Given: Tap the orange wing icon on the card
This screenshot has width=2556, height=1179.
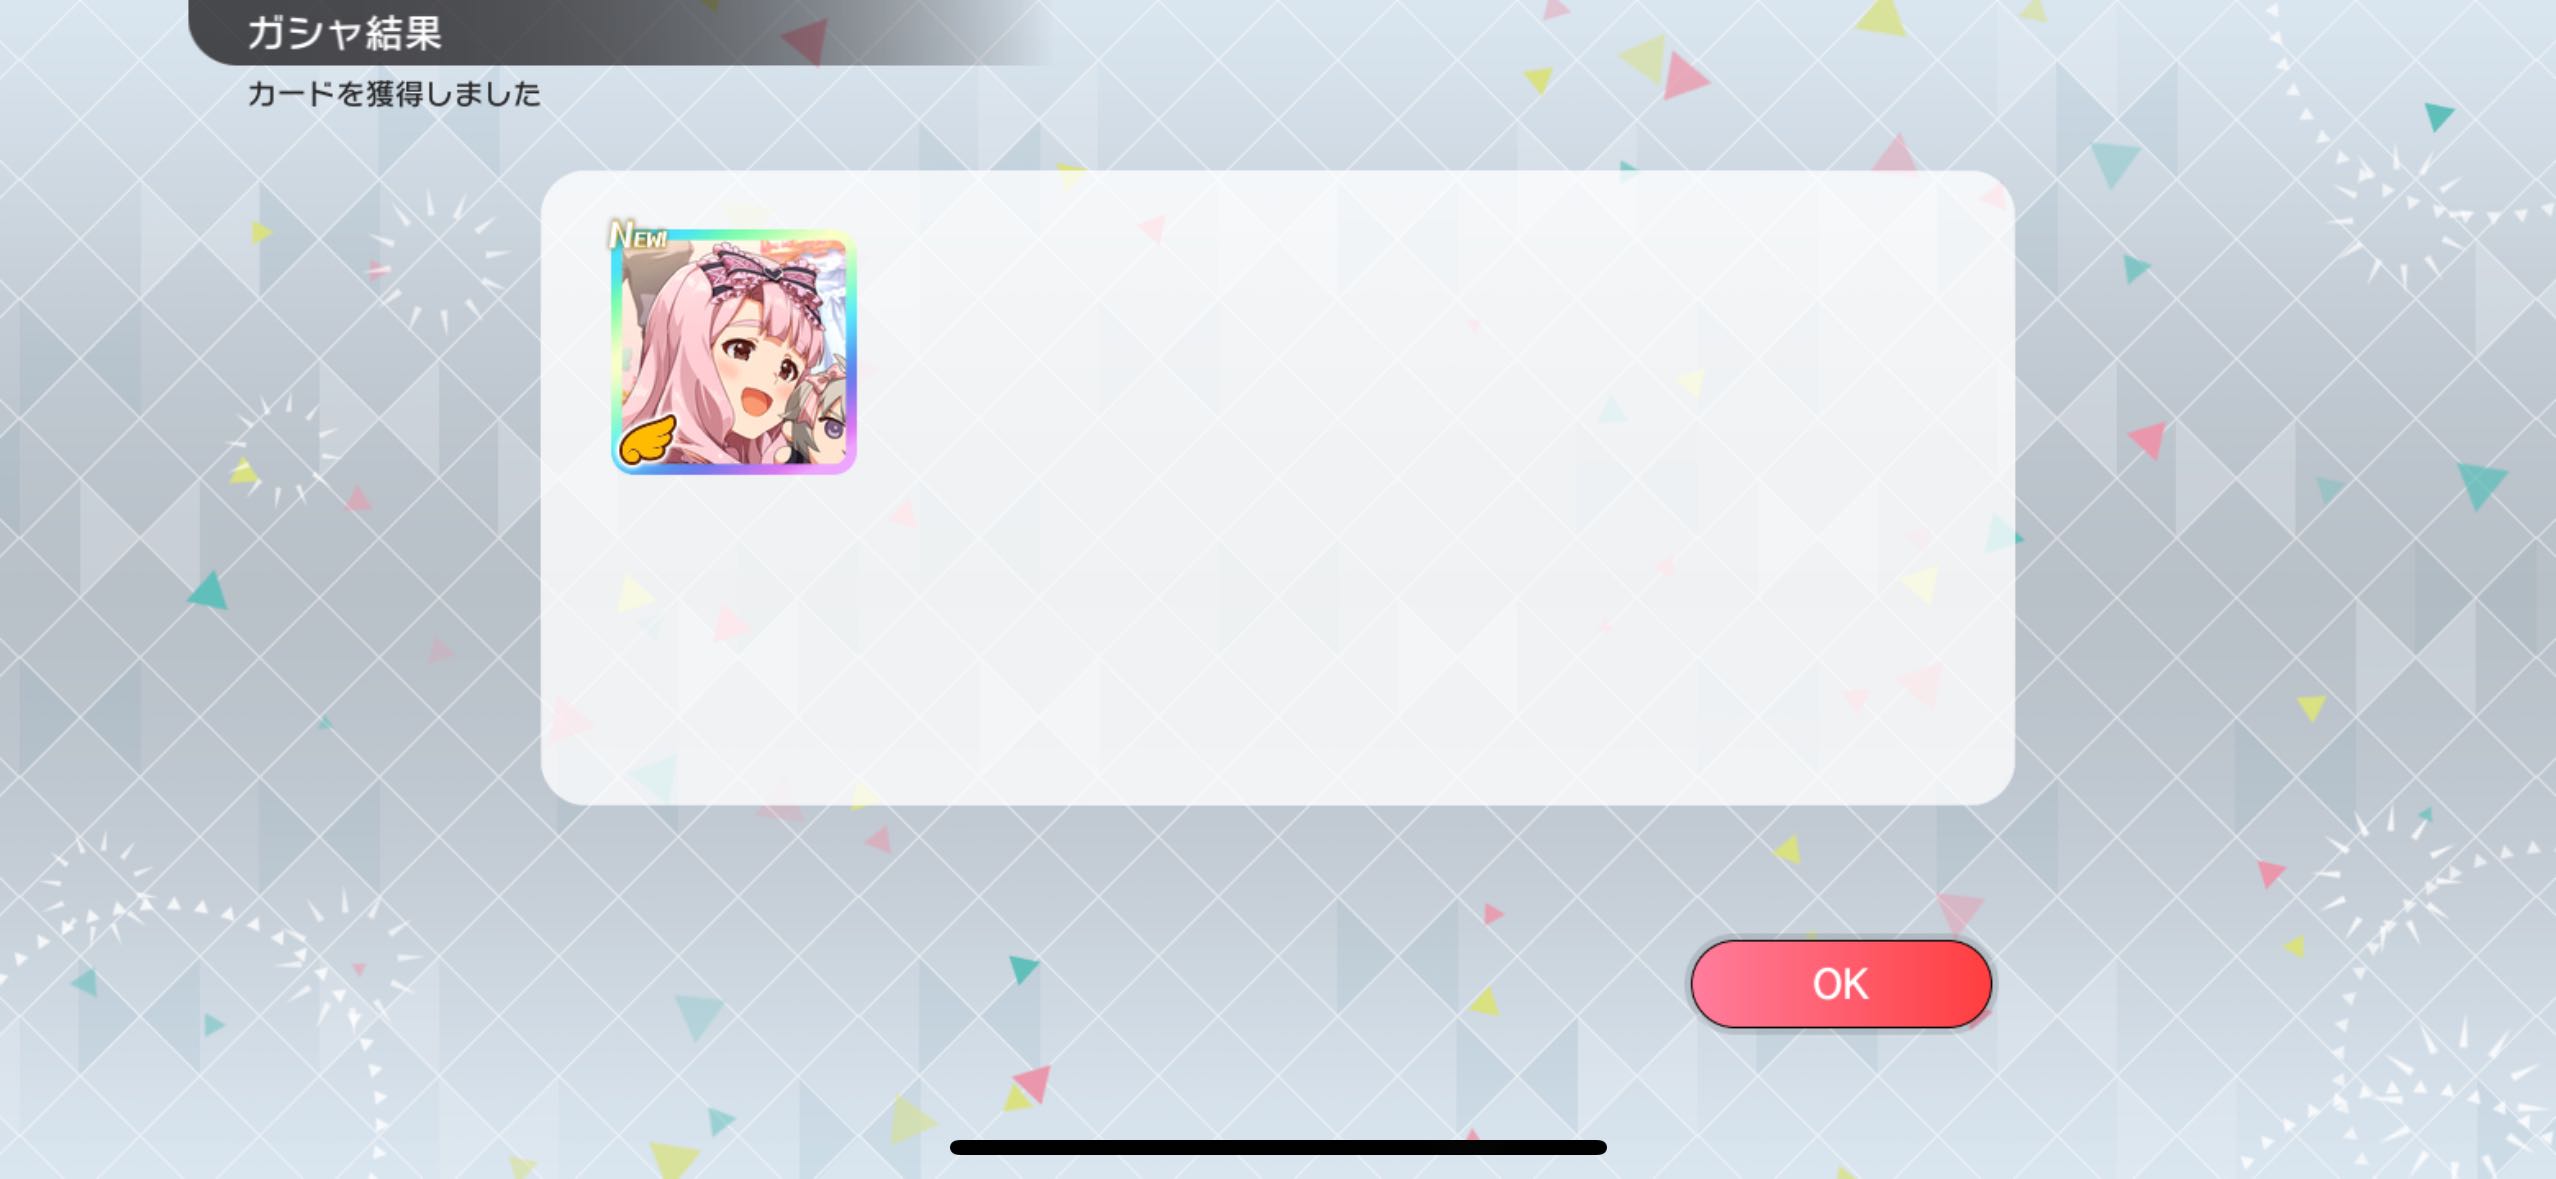Looking at the screenshot, I should pyautogui.click(x=647, y=441).
